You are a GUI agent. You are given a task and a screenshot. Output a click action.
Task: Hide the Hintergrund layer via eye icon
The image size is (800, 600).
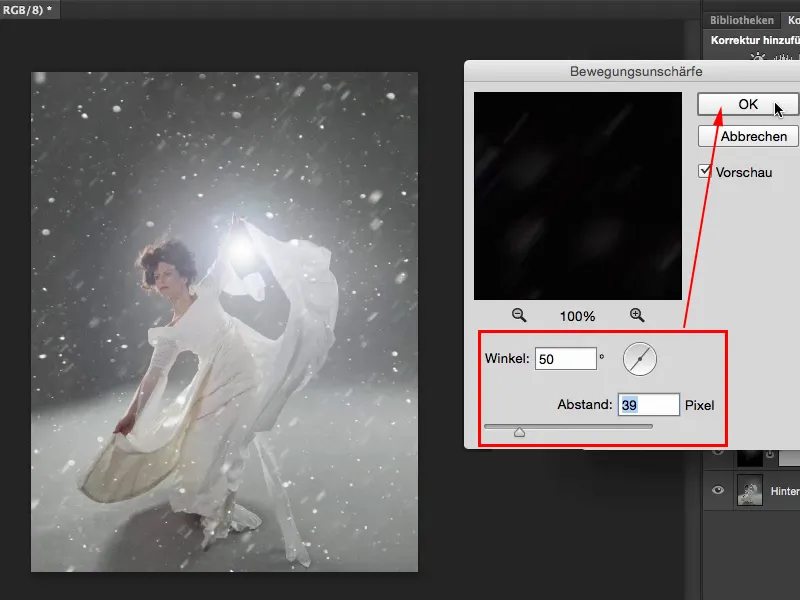(718, 490)
